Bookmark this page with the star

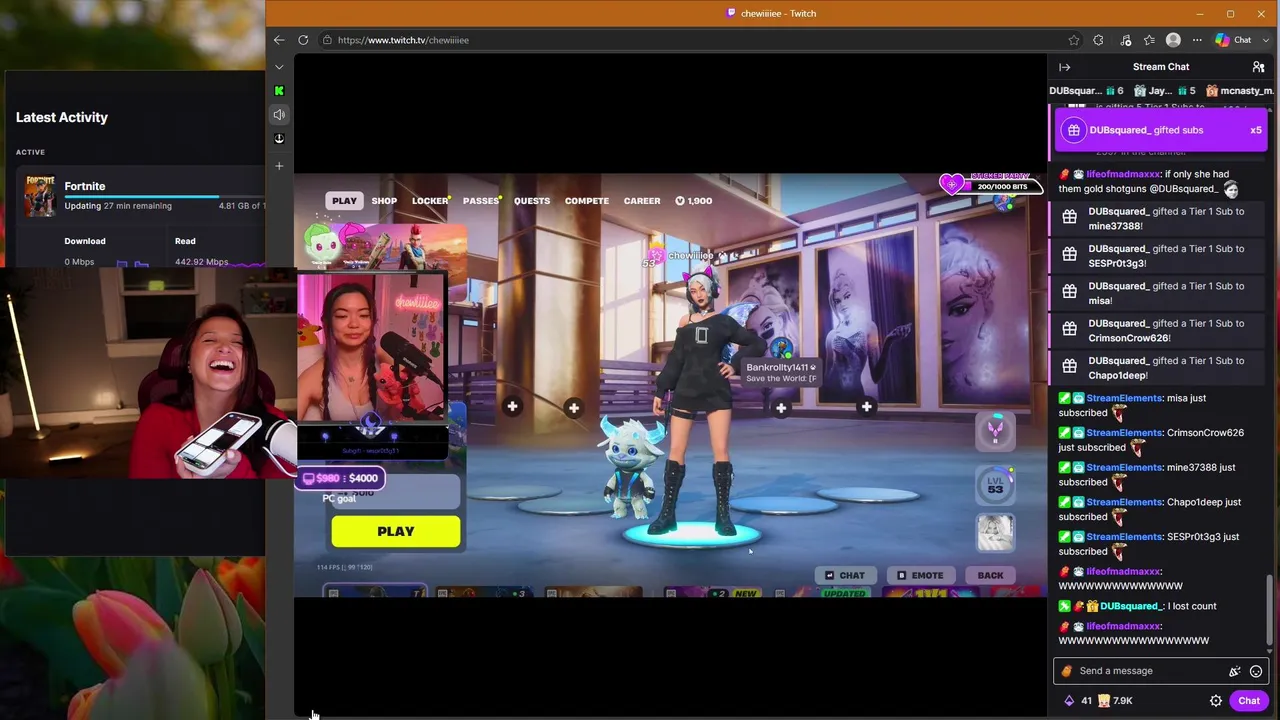(1074, 40)
